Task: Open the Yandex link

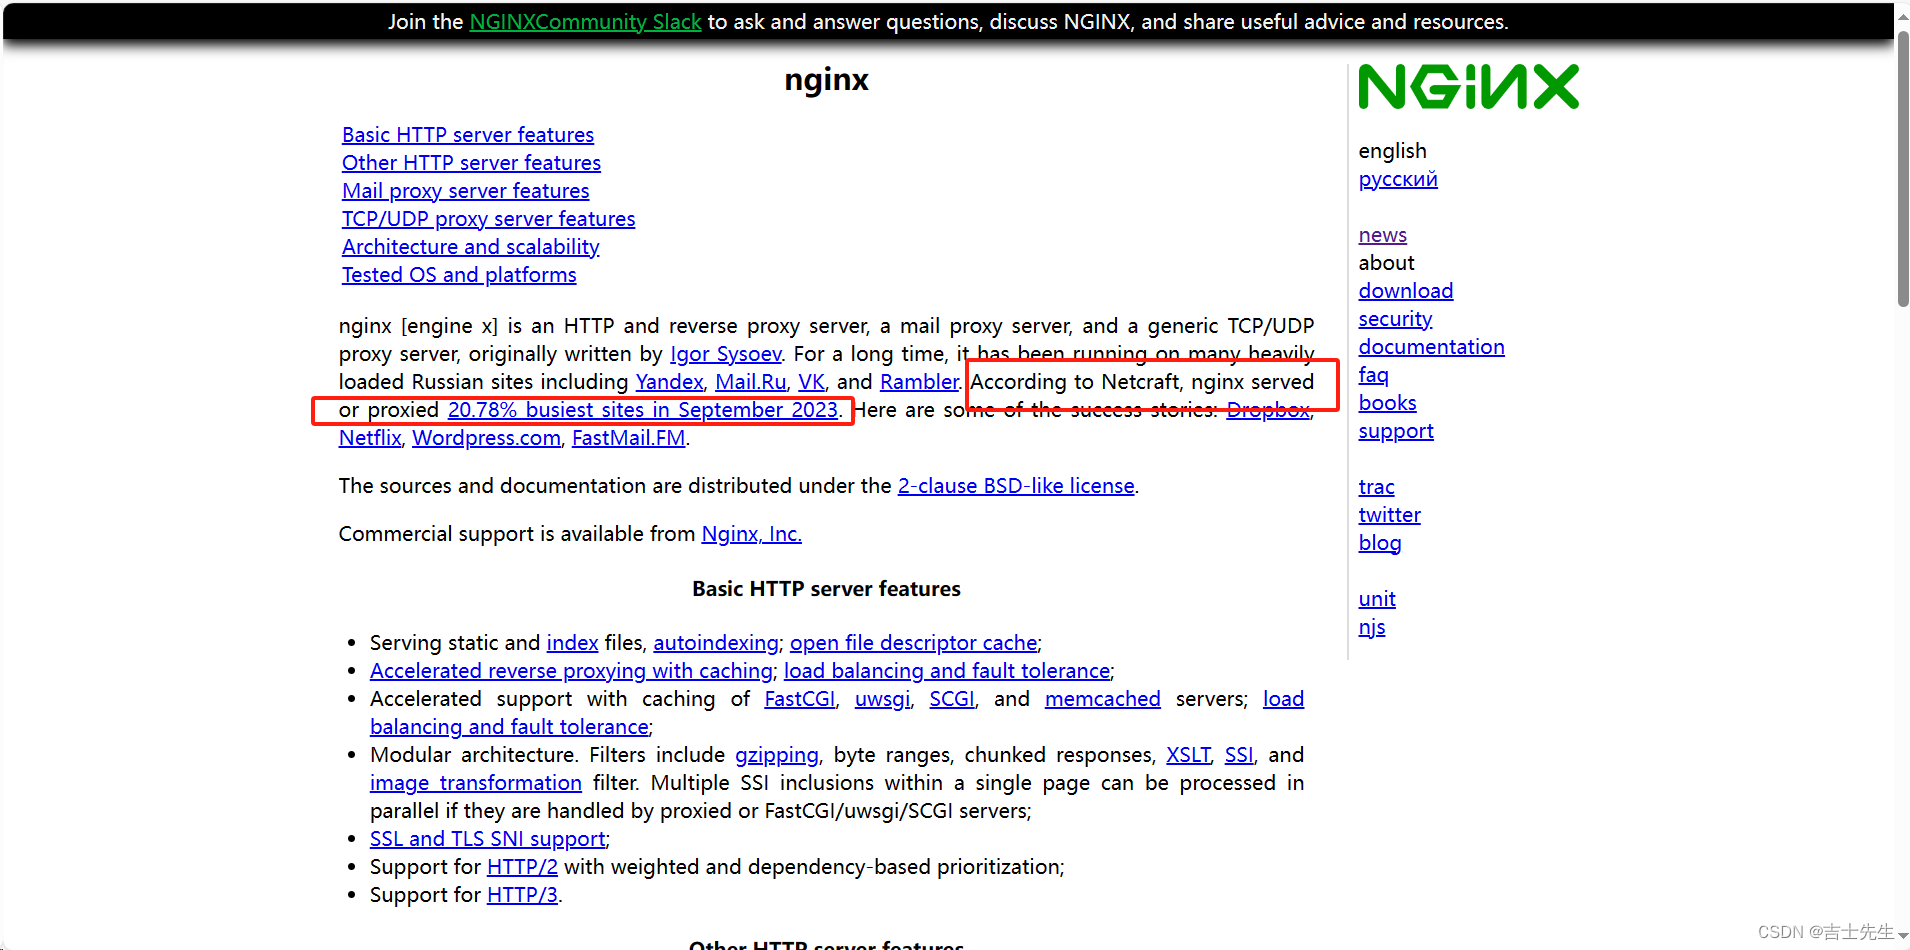Action: pos(669,382)
